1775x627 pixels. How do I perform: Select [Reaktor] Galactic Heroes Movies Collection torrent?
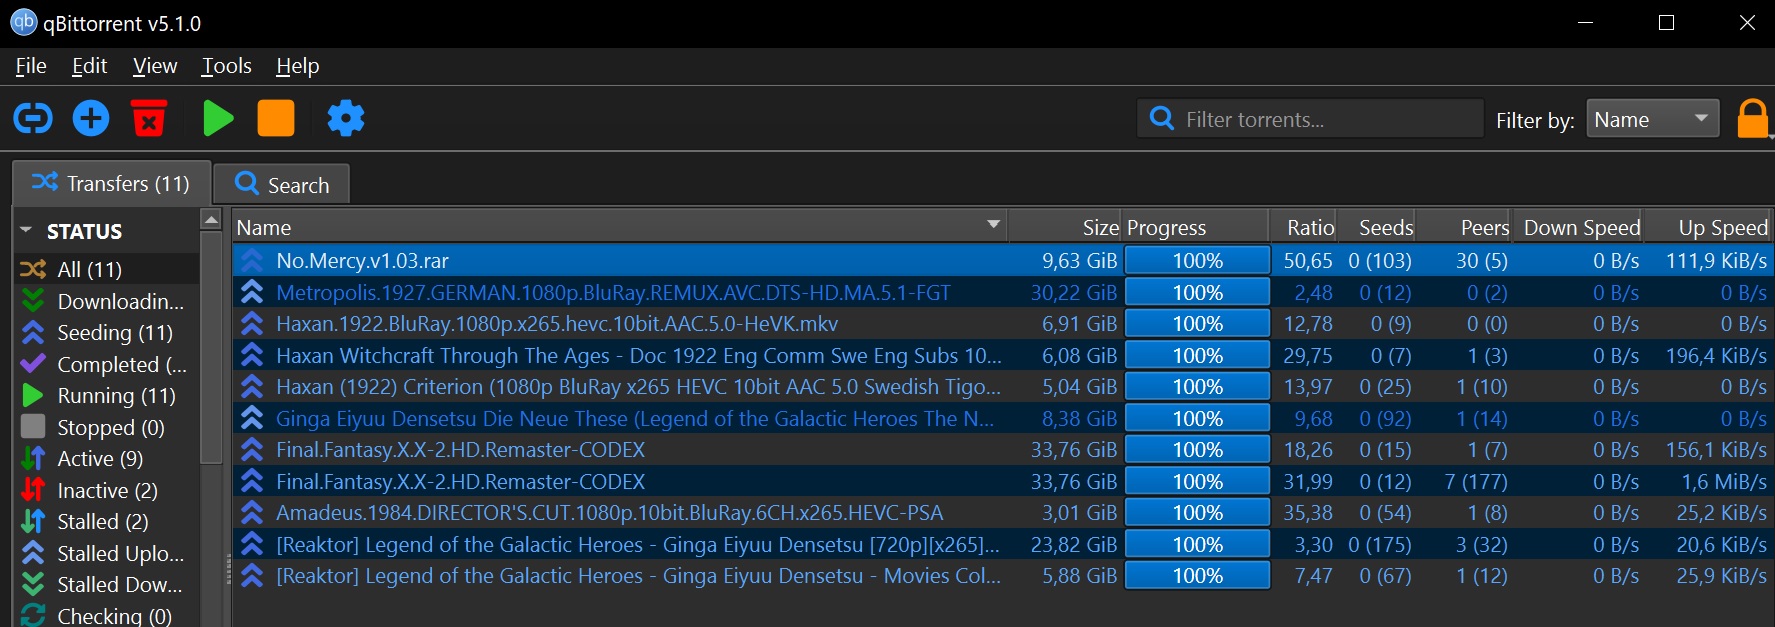tap(638, 576)
